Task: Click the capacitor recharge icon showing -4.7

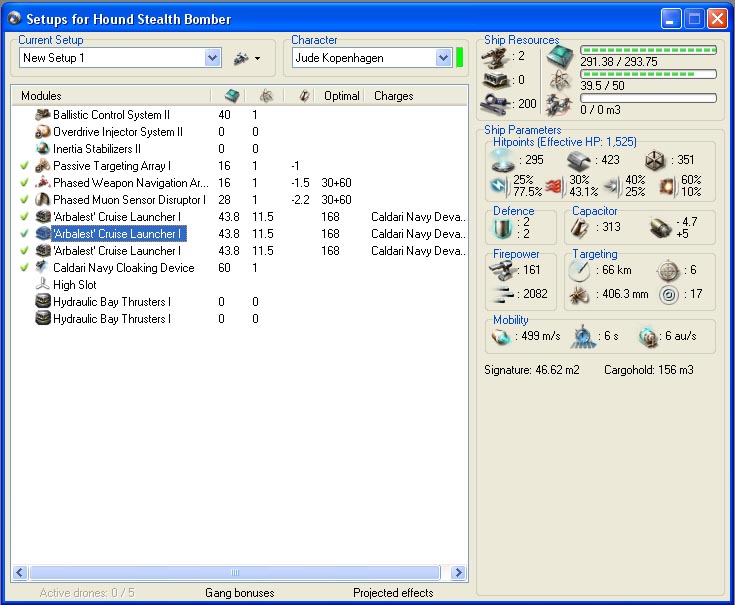Action: pos(661,228)
